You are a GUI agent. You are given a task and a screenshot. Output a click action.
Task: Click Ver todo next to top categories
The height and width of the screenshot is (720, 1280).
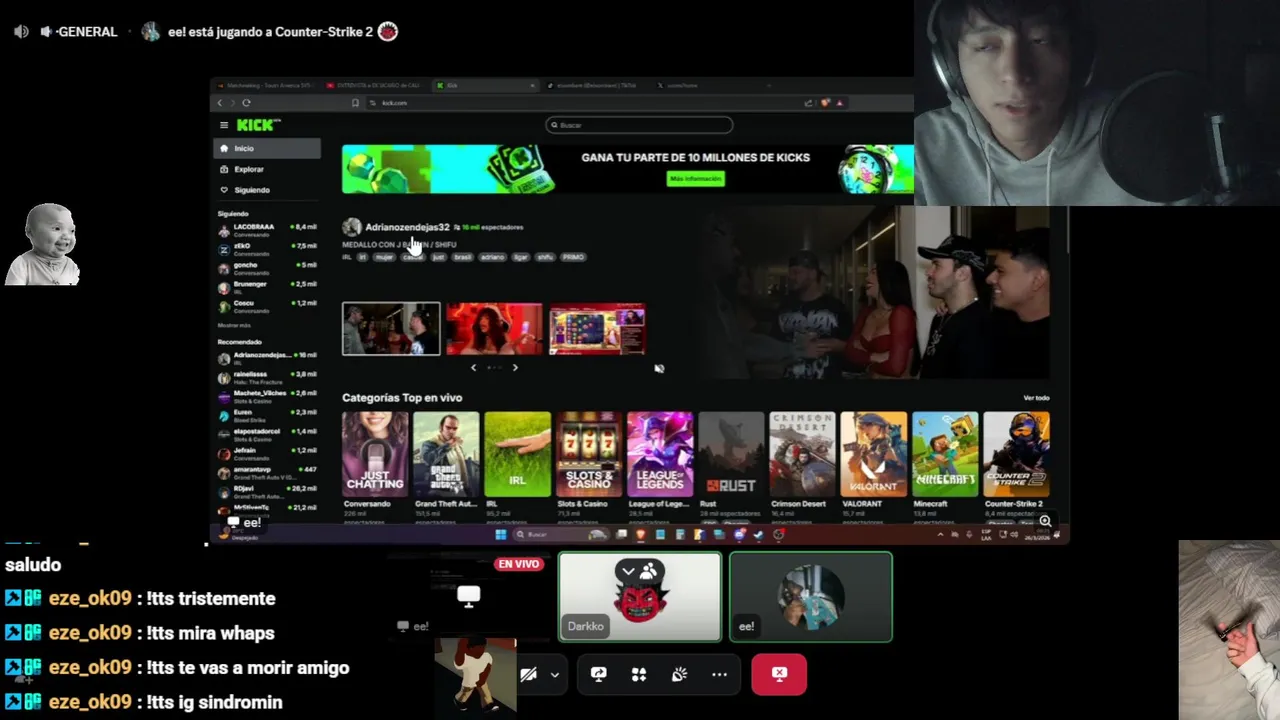tap(1036, 398)
